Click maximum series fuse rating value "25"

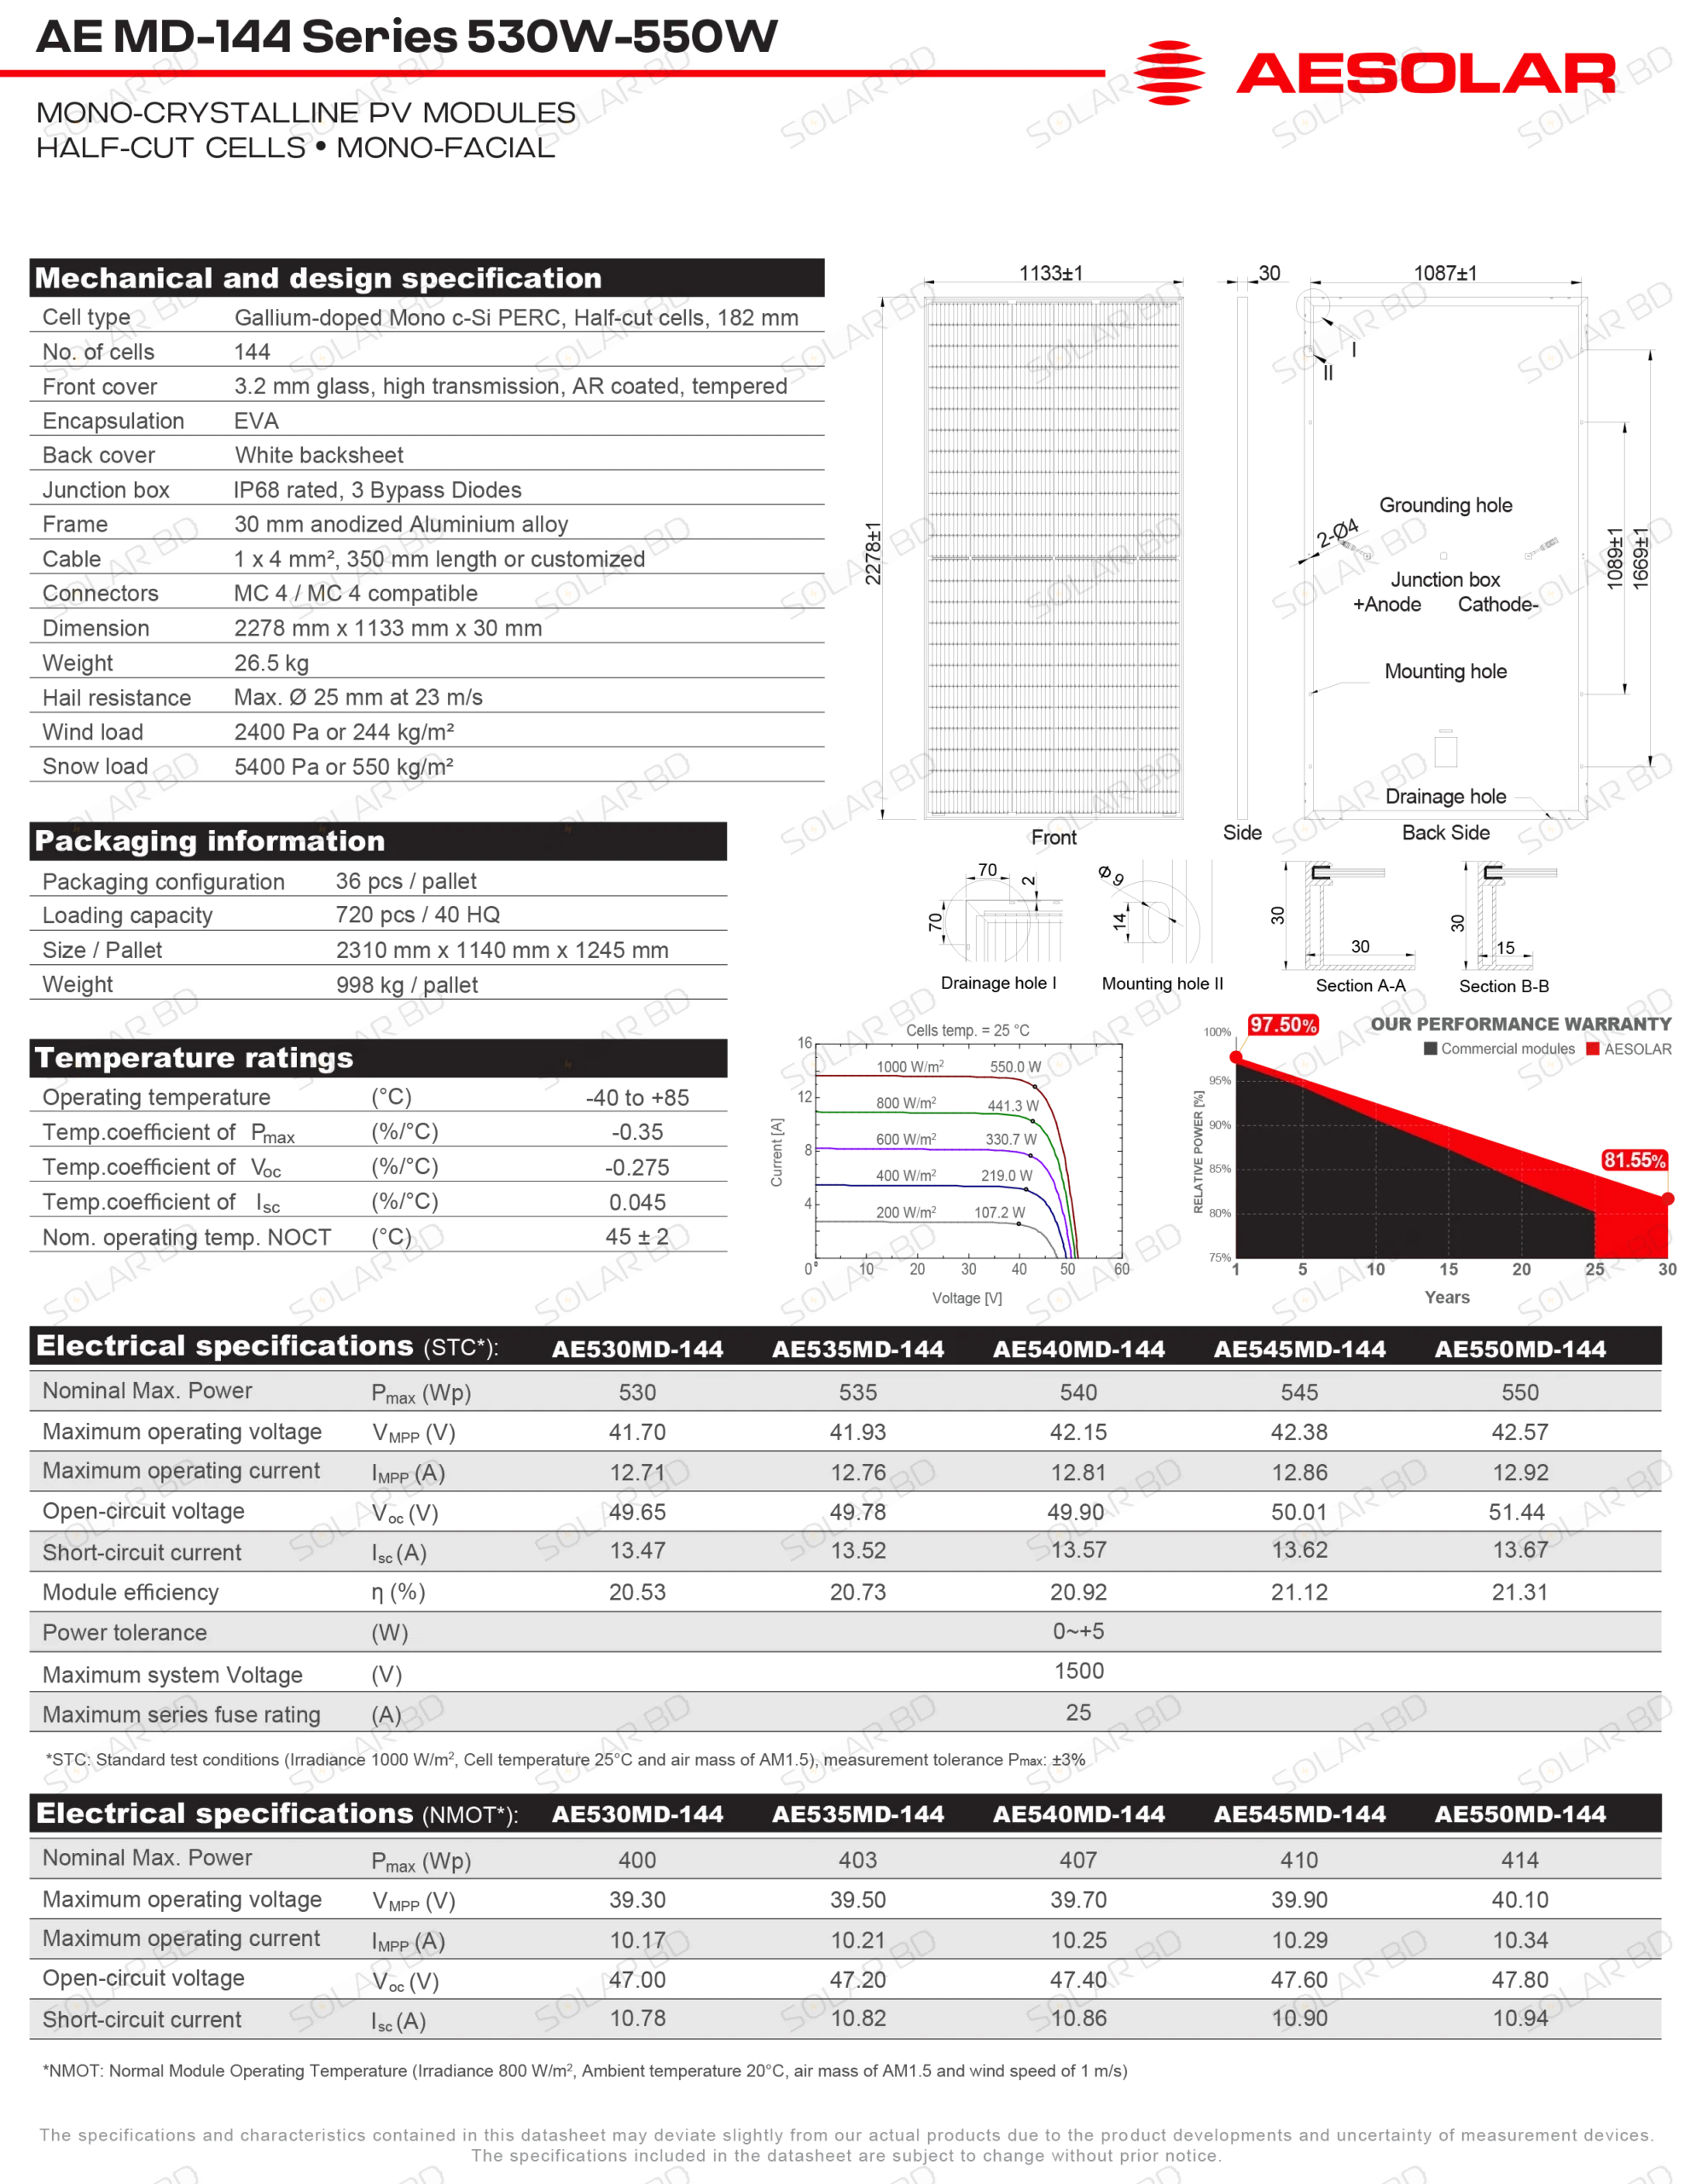click(x=1078, y=1712)
